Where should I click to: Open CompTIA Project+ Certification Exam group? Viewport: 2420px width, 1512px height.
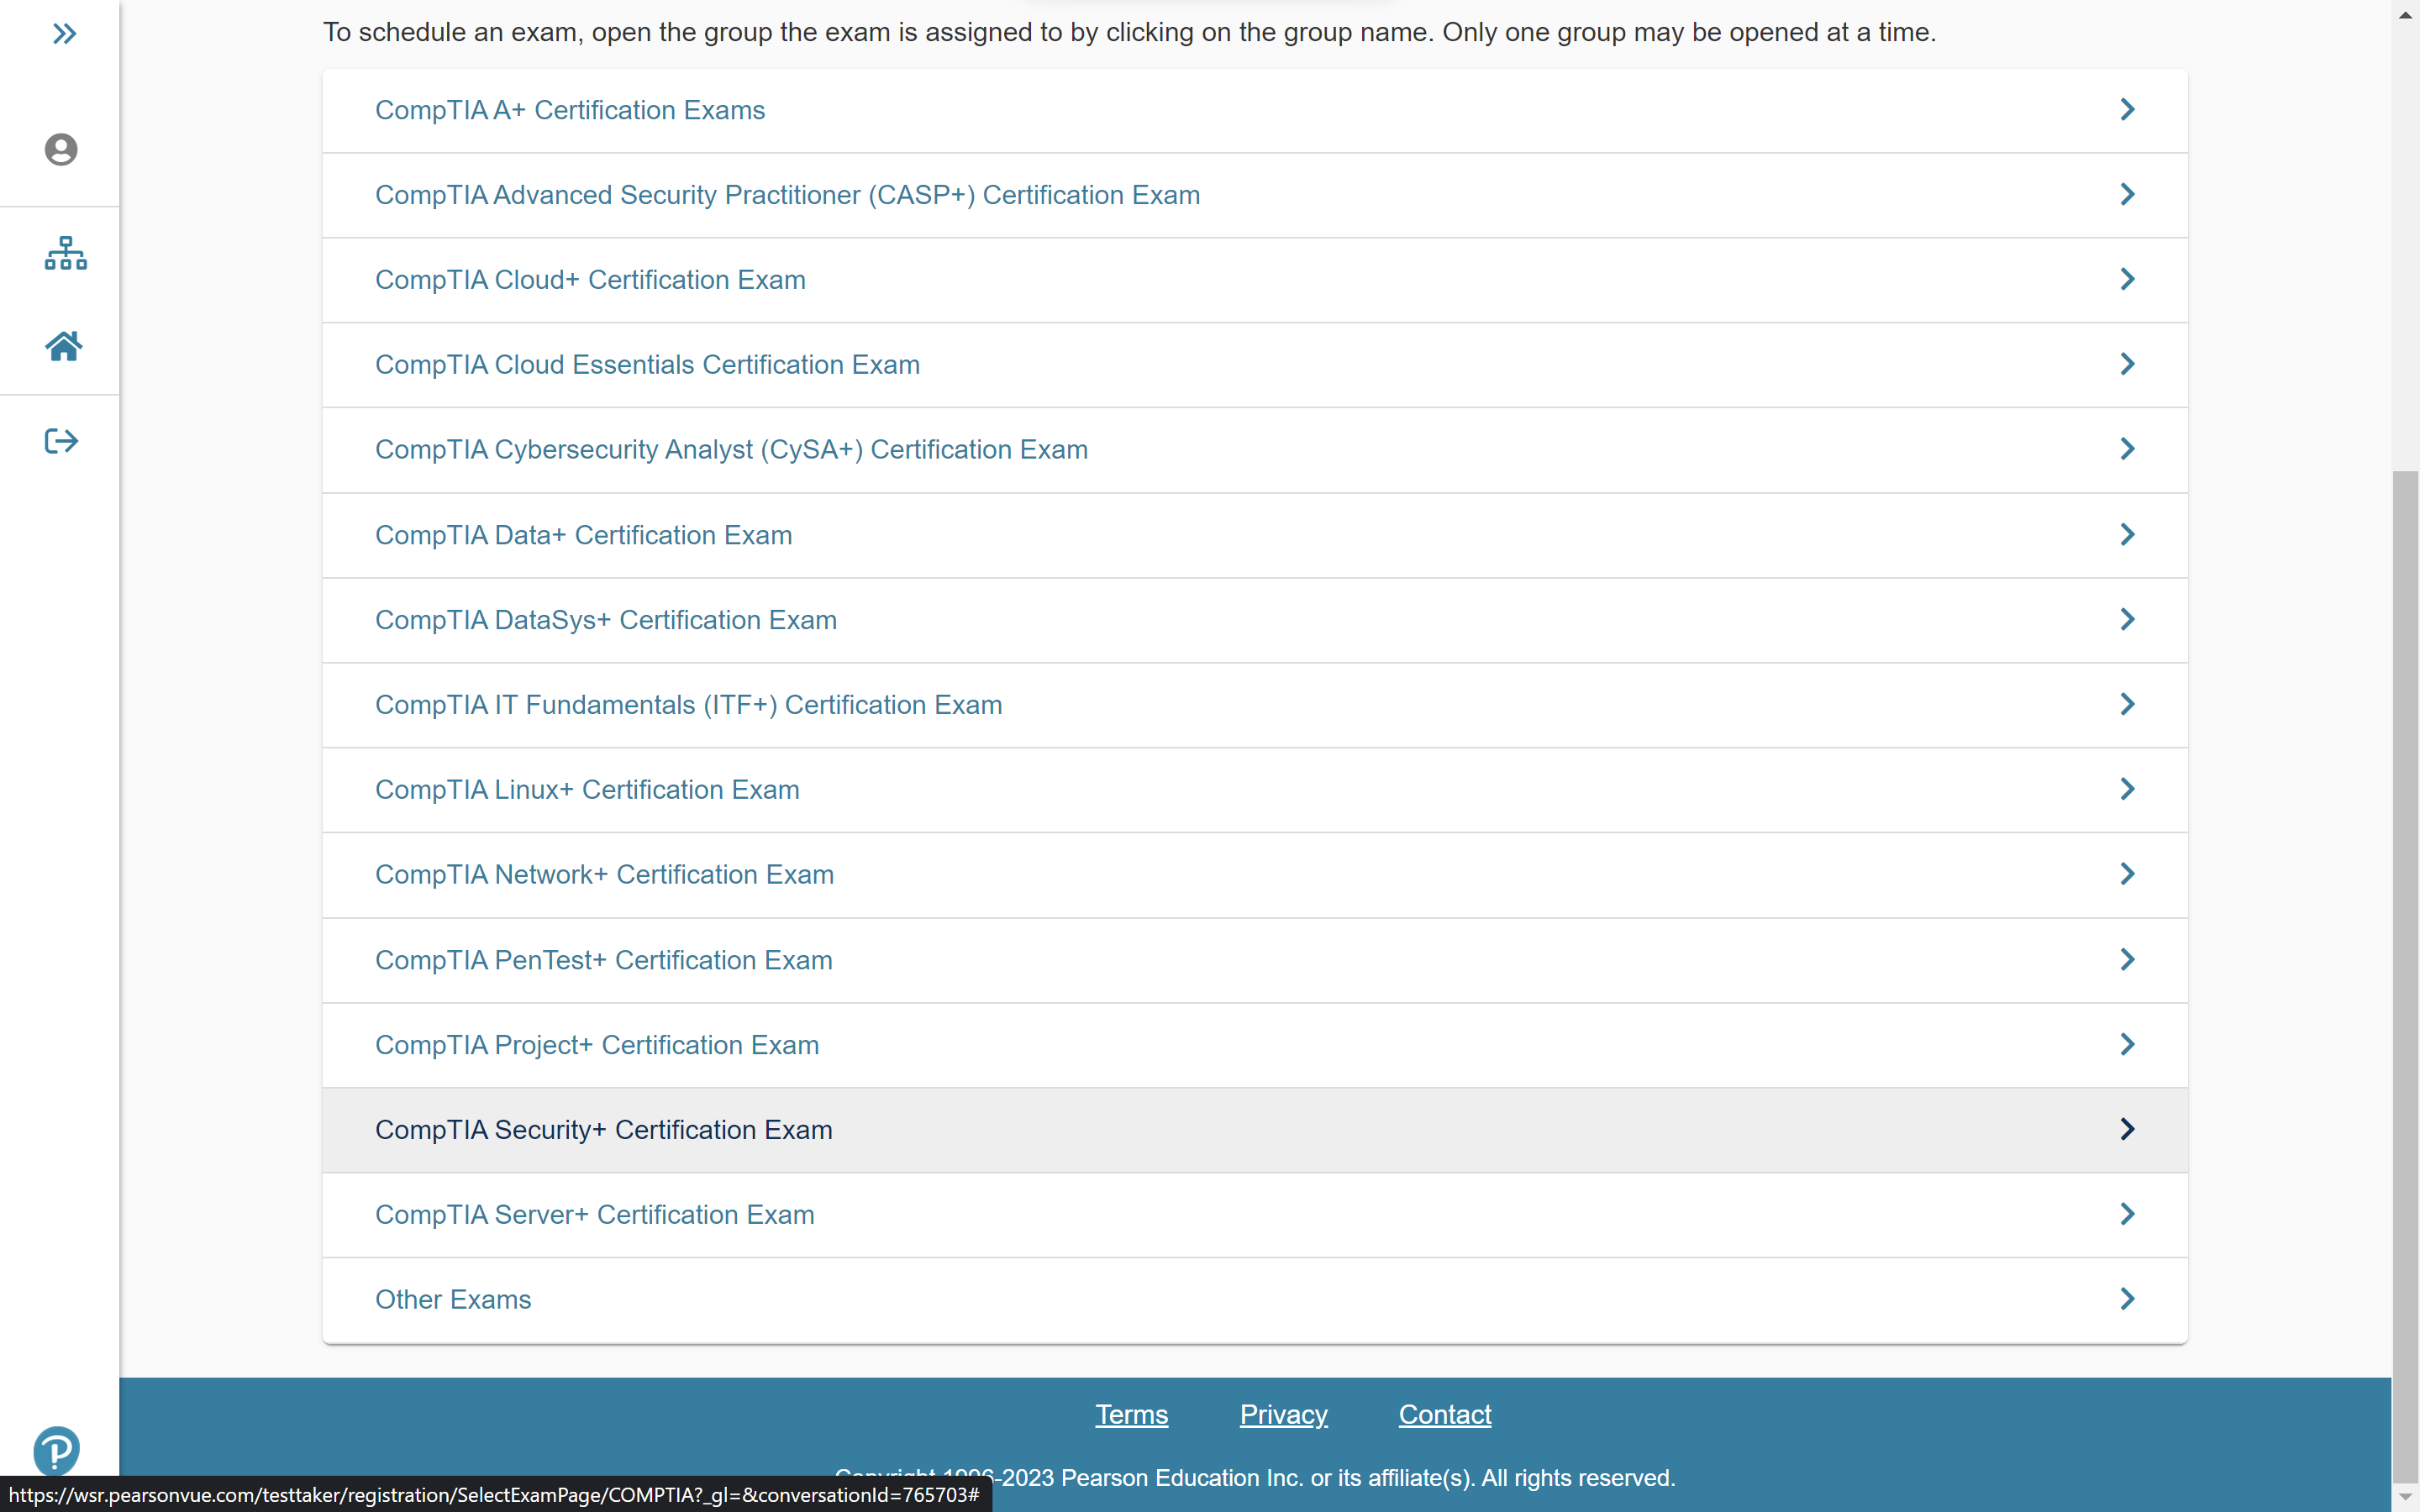point(1254,1045)
